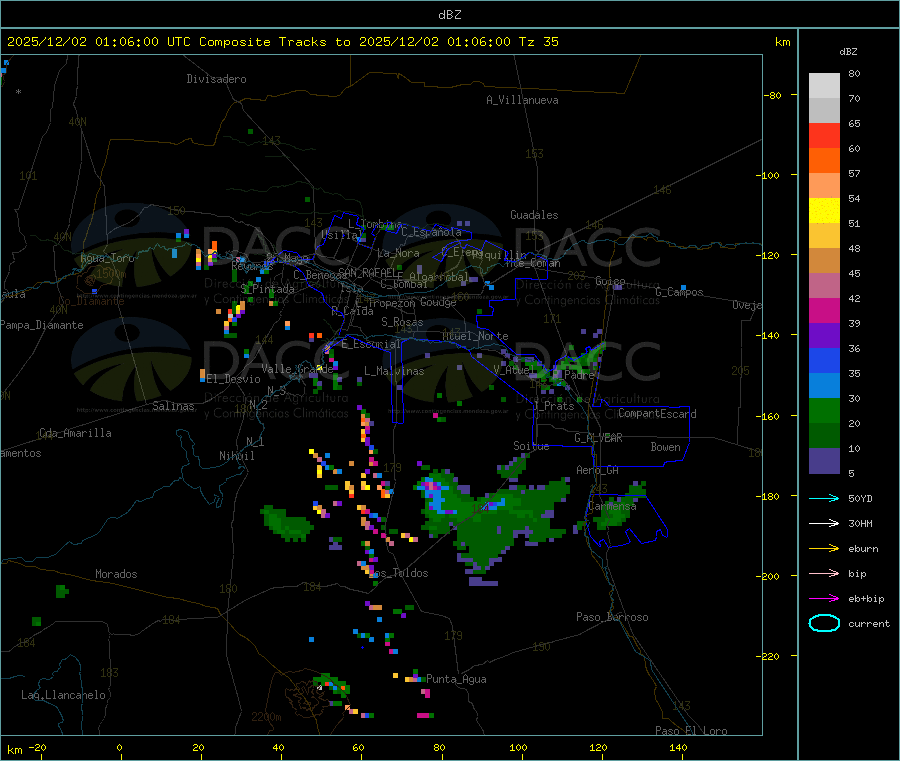Click the -200 km vertical axis tick label
The width and height of the screenshot is (900, 761).
coord(770,576)
